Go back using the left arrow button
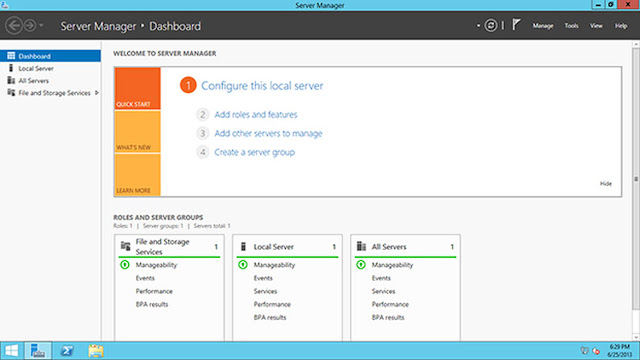This screenshot has width=640, height=360. (x=13, y=25)
